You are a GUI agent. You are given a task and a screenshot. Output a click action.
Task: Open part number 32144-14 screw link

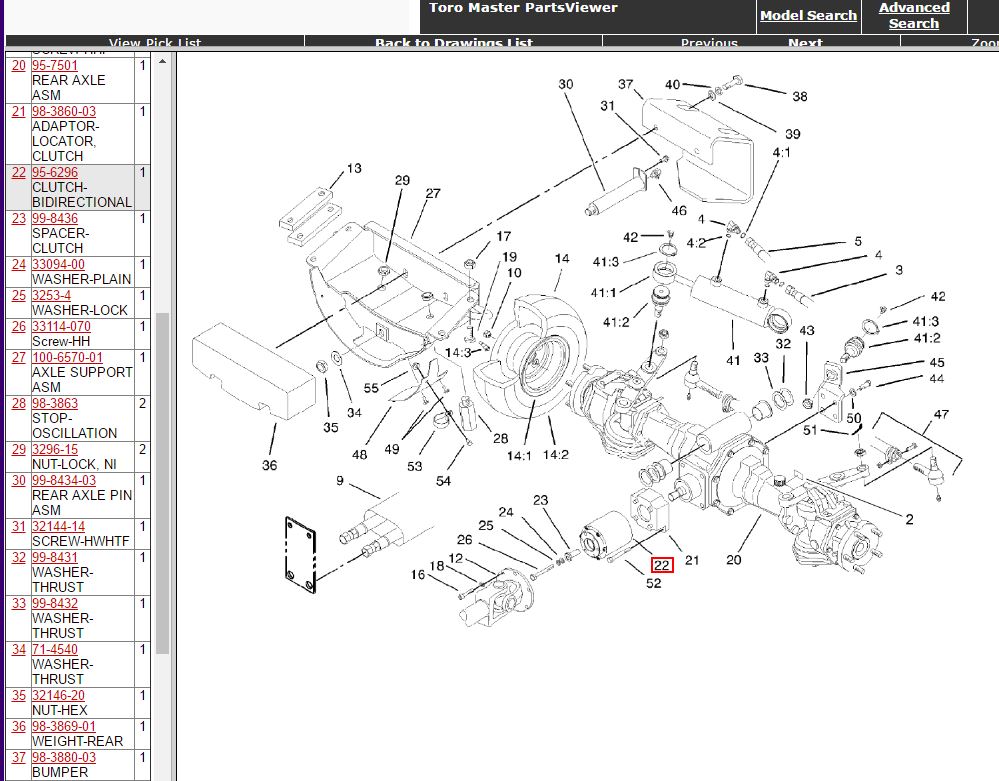tap(58, 527)
